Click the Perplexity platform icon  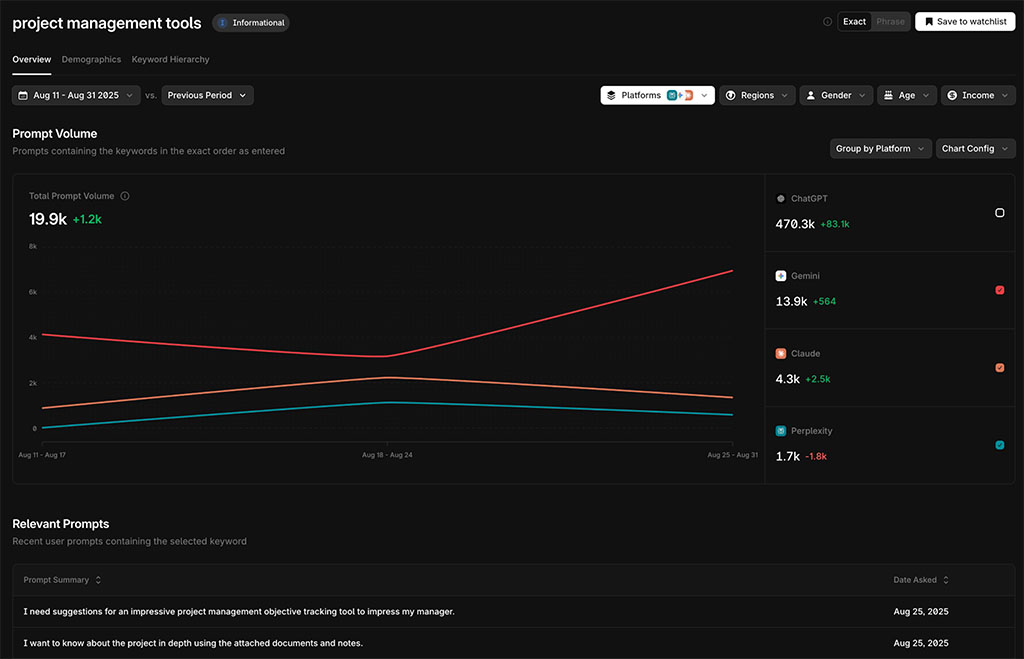779,430
